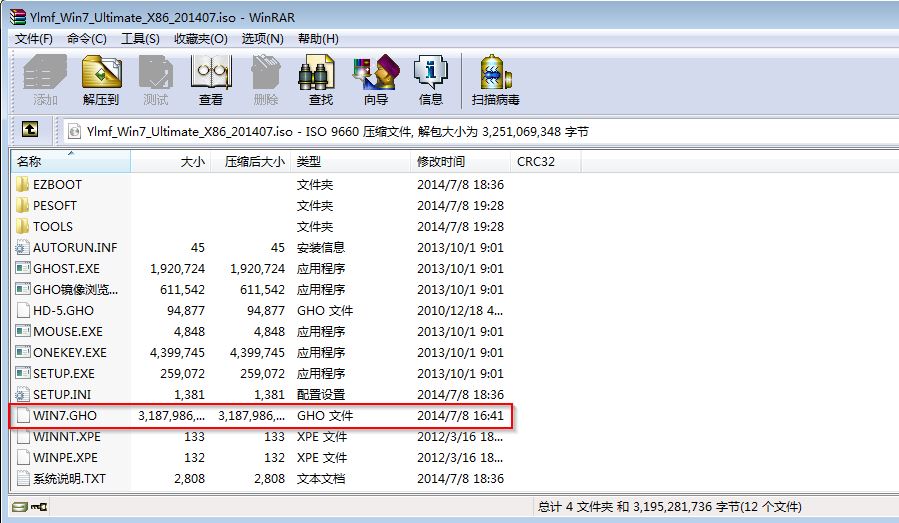This screenshot has height=523, width=899.
Task: Click the 2010/12/18 date of HD-5.GHO
Action: coord(460,311)
